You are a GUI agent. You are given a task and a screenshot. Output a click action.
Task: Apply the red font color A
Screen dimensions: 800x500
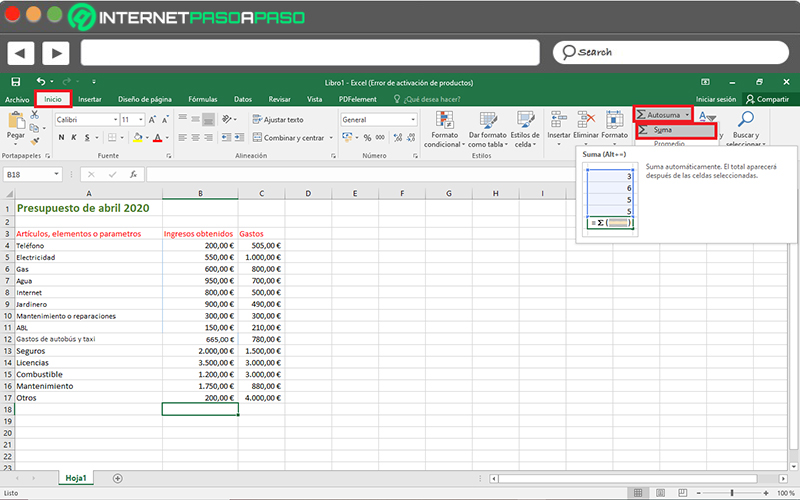click(158, 138)
